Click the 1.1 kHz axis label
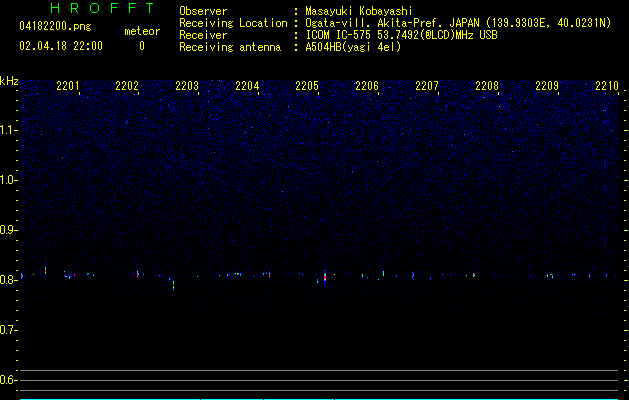Viewport: 629px width, 400px height. point(9,130)
